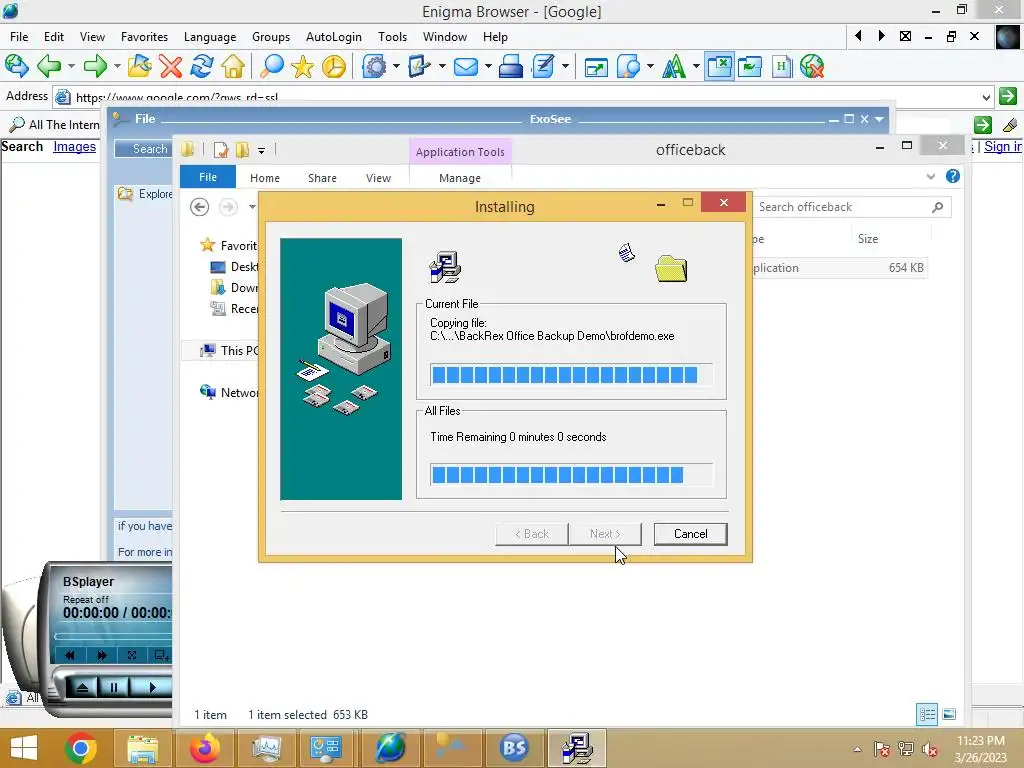Click the green Back arrow in Enigma Browser

coord(50,67)
